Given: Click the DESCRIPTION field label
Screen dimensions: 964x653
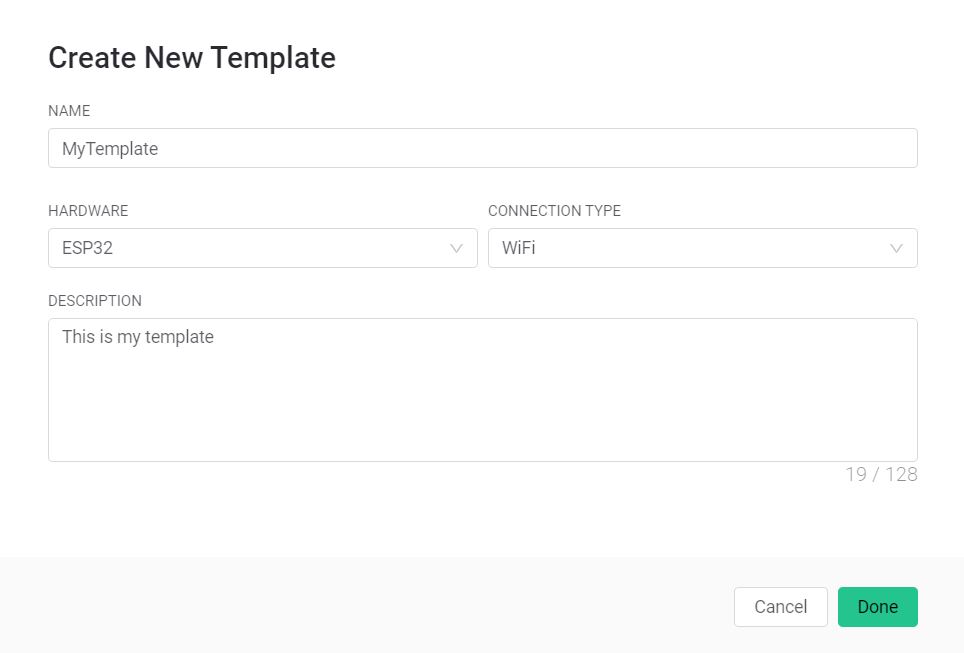Looking at the screenshot, I should [x=95, y=301].
